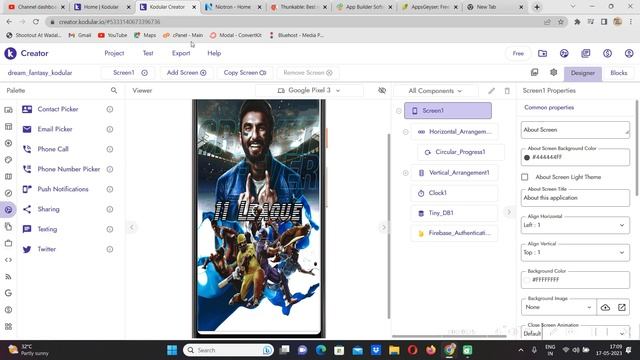Switch to the Designer view
The height and width of the screenshot is (360, 640).
(x=582, y=73)
